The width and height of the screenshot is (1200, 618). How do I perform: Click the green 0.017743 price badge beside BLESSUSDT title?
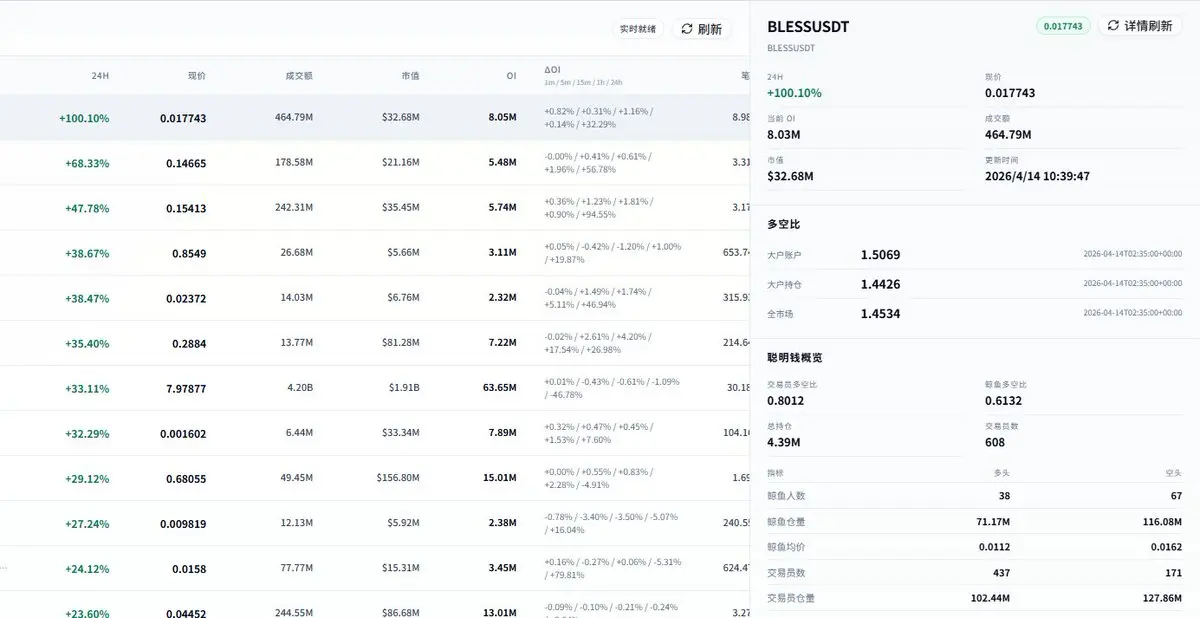tap(1063, 26)
